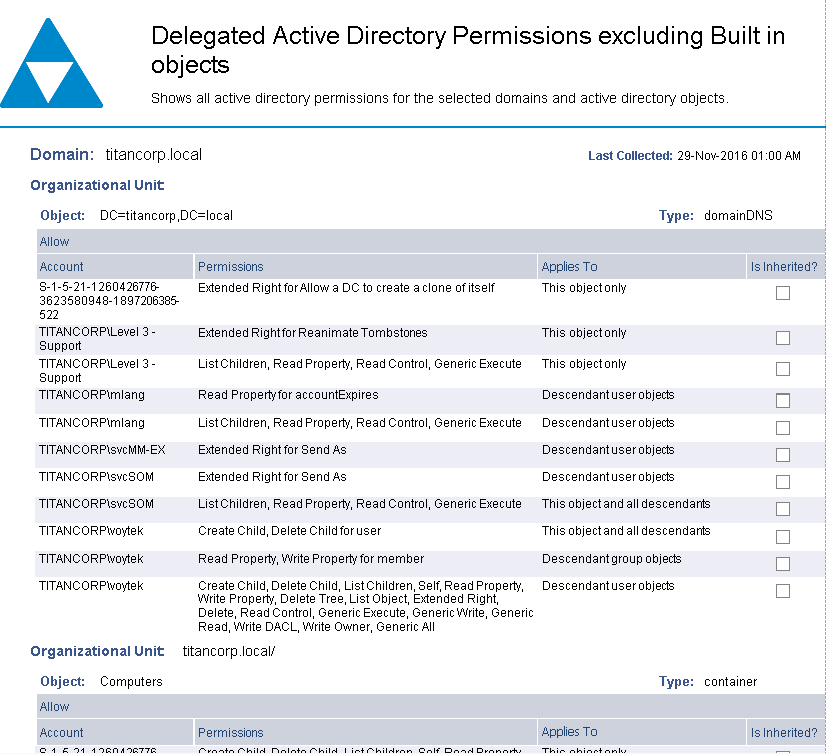
Task: Click the Account column header in first table
Action: pyautogui.click(x=62, y=267)
